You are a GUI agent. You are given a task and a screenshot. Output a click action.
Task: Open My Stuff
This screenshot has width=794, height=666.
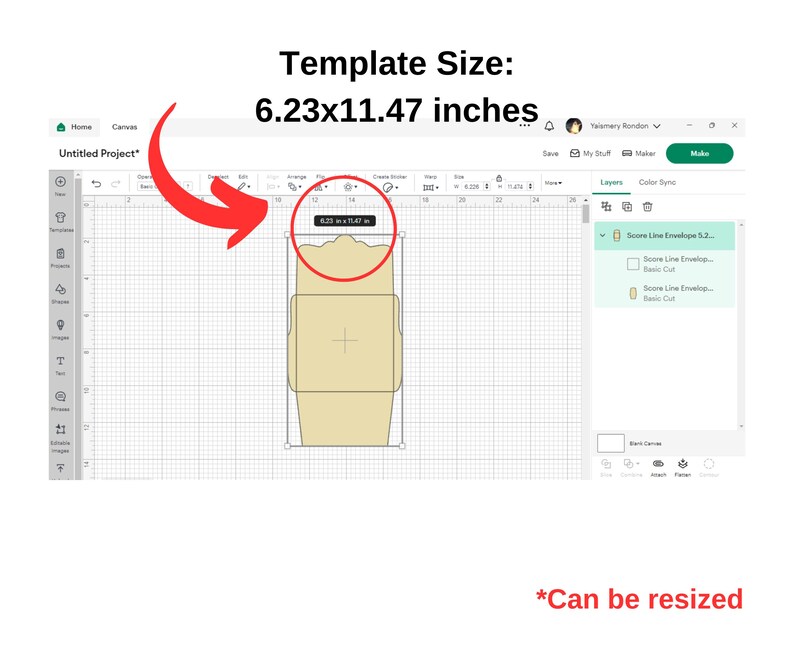[x=590, y=153]
